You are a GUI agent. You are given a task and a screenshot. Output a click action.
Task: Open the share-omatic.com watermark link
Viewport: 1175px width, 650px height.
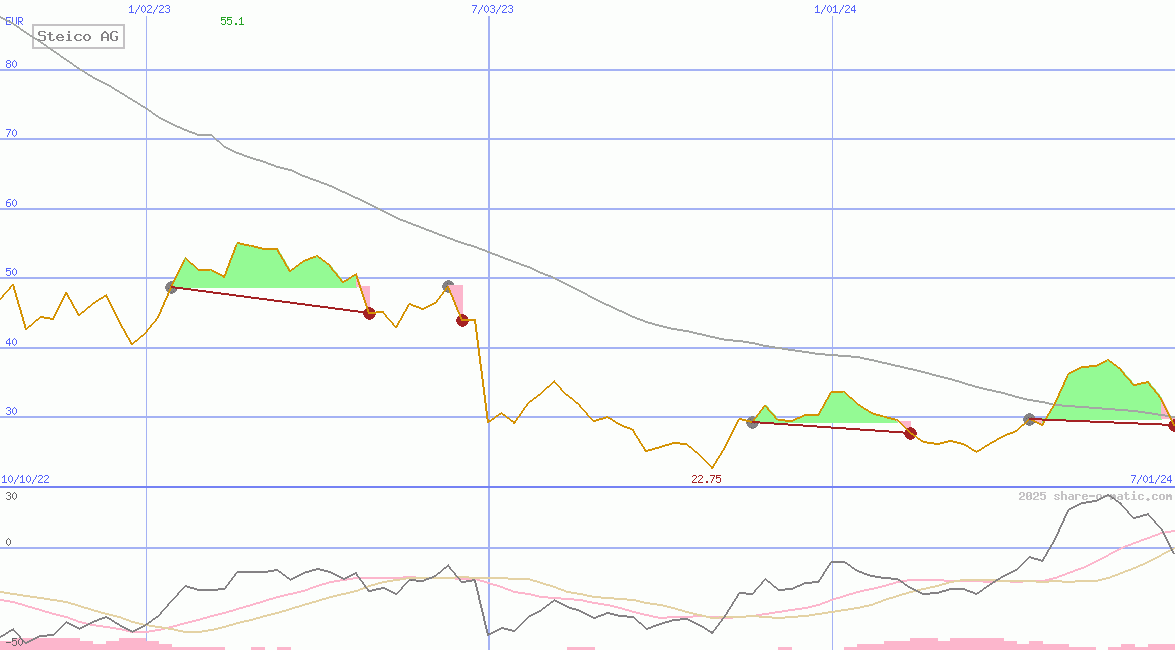(x=1095, y=496)
